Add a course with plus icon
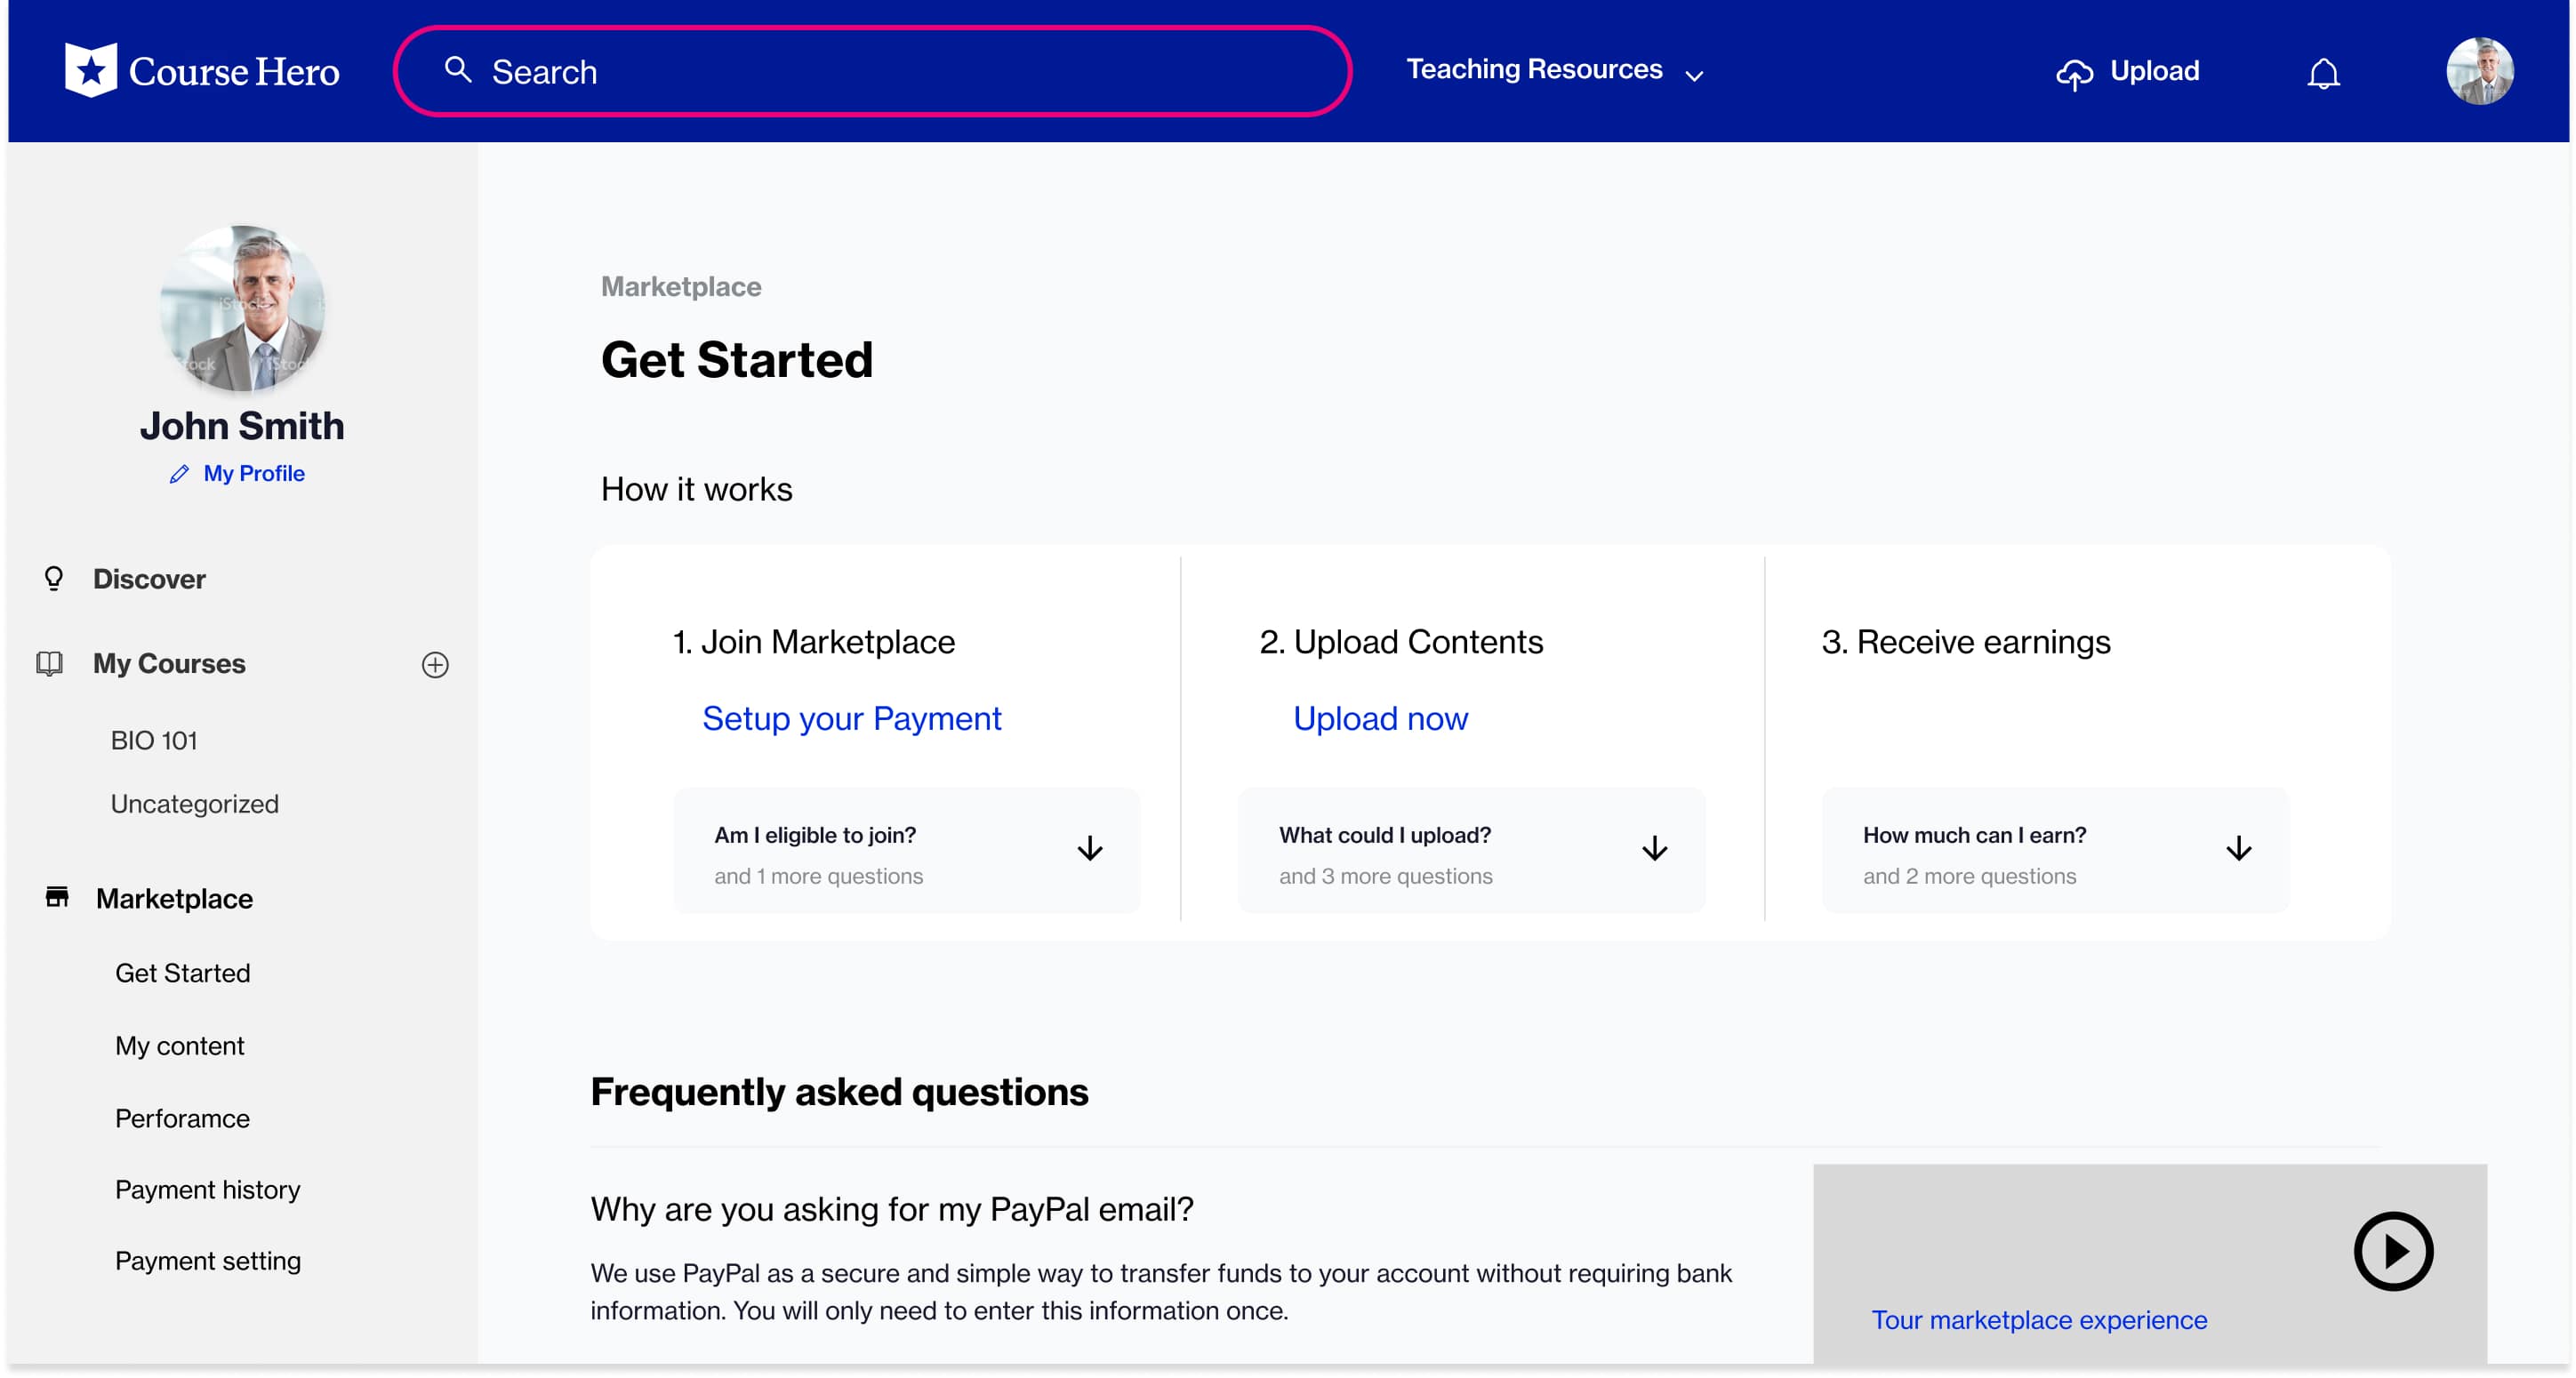 click(x=435, y=665)
